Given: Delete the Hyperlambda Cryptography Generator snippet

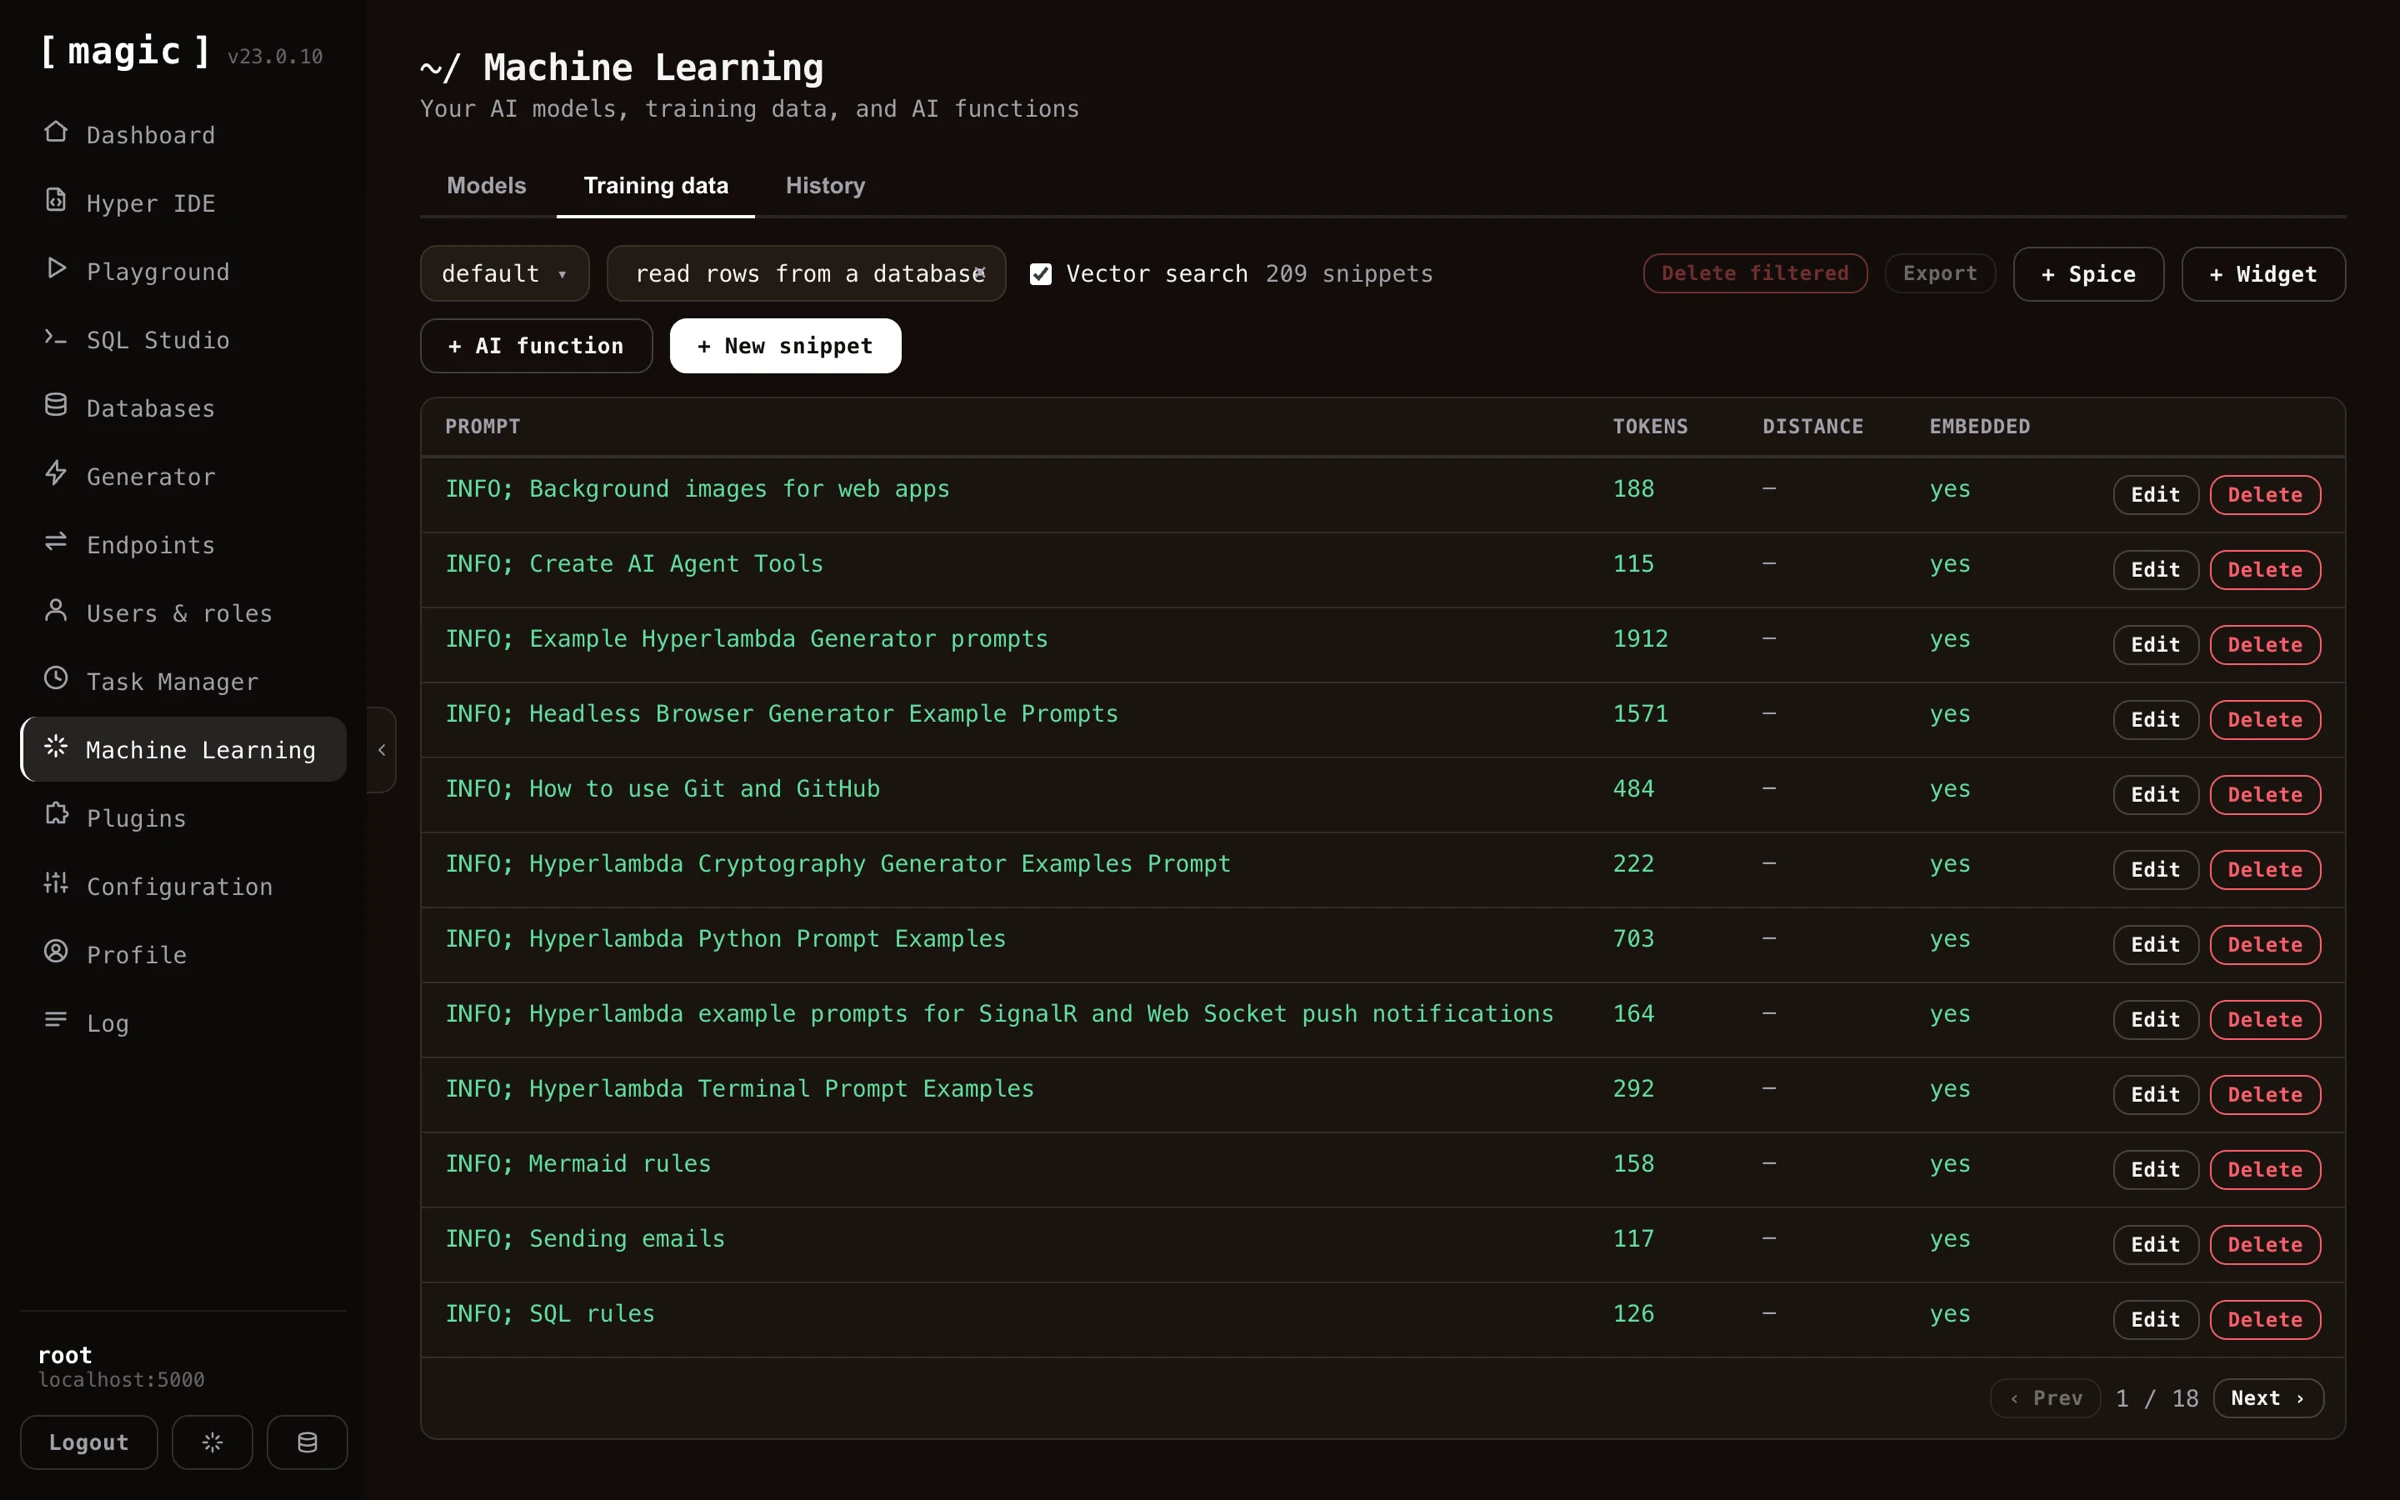Looking at the screenshot, I should 2265,870.
